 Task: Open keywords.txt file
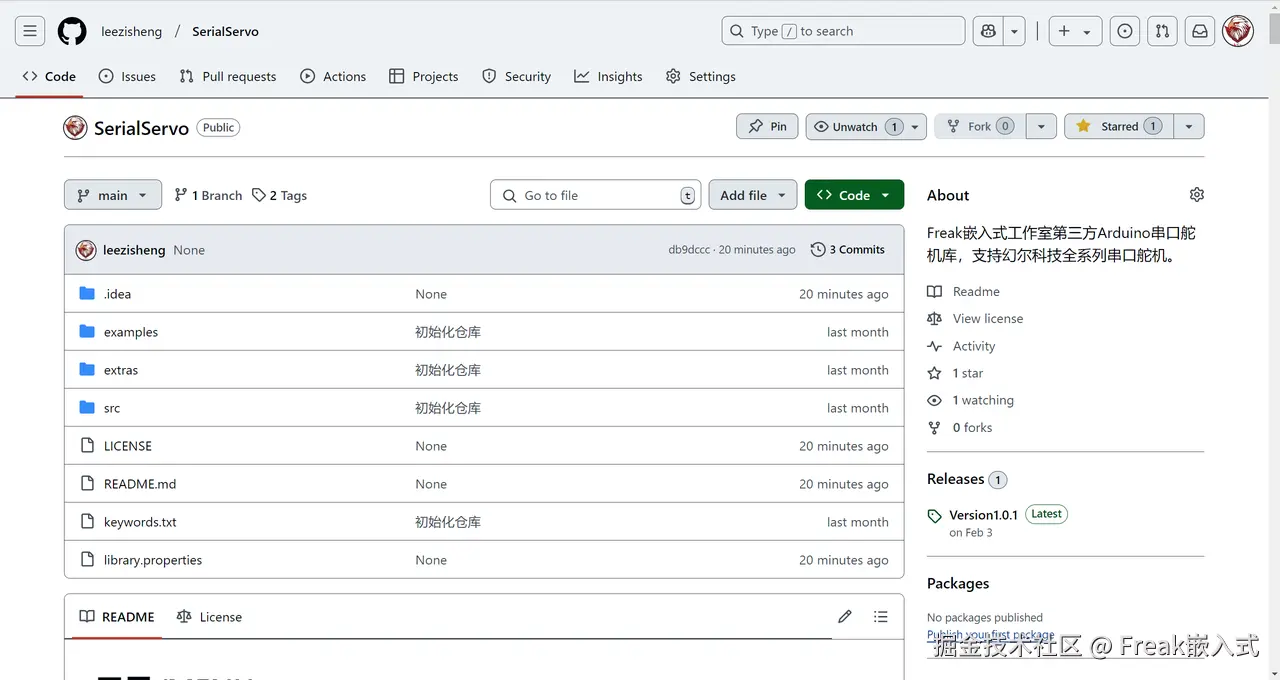140,522
